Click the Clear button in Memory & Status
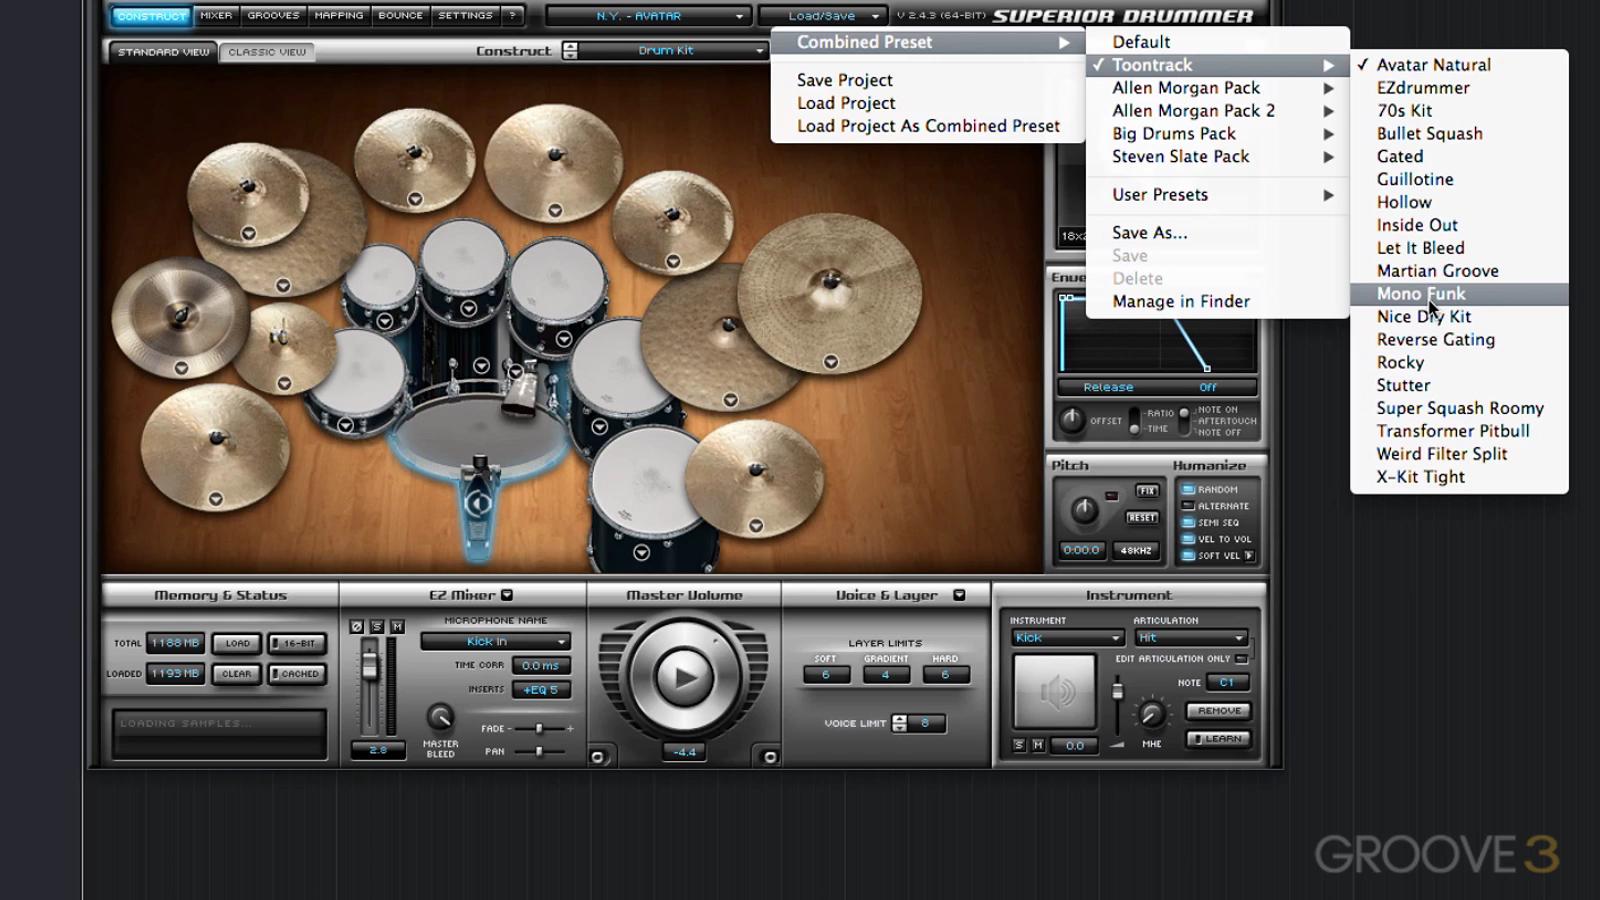 coord(238,674)
